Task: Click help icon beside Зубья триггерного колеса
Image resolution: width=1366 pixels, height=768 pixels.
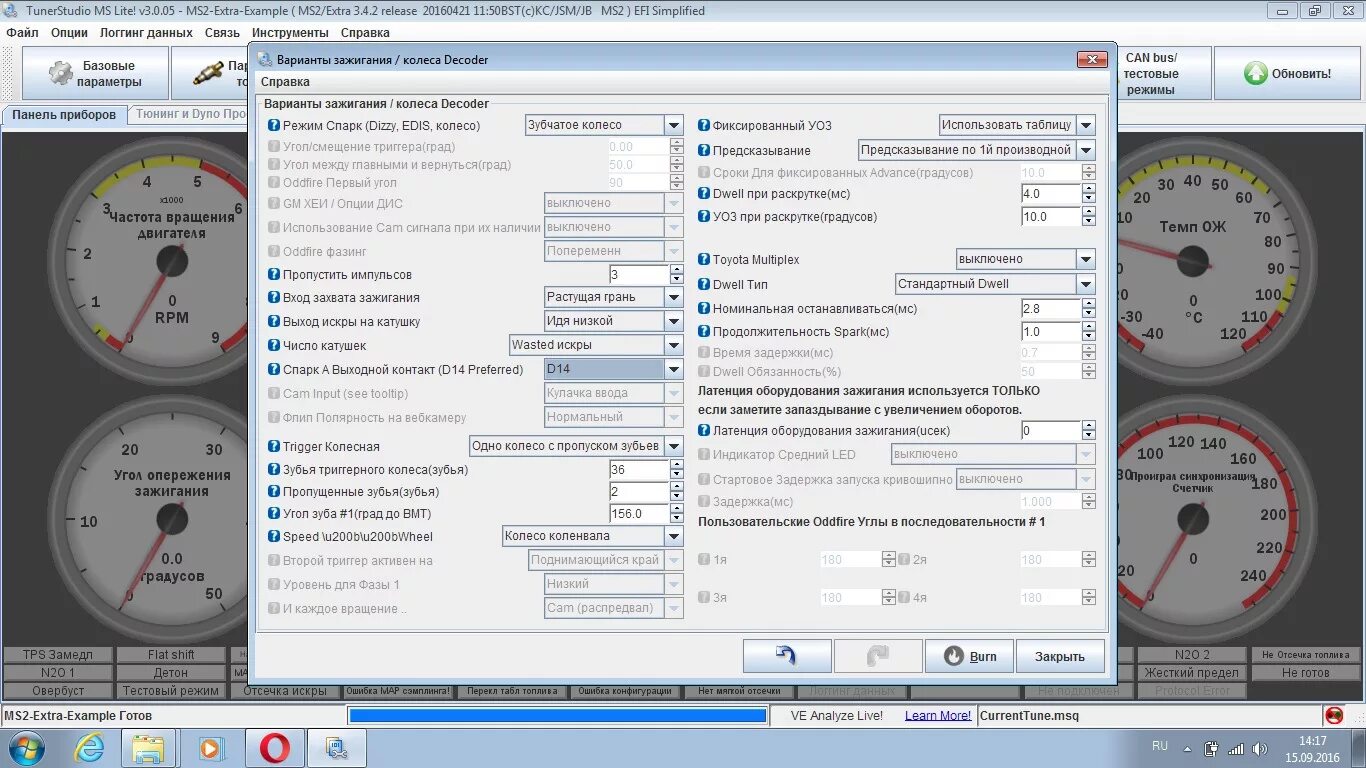Action: click(274, 470)
